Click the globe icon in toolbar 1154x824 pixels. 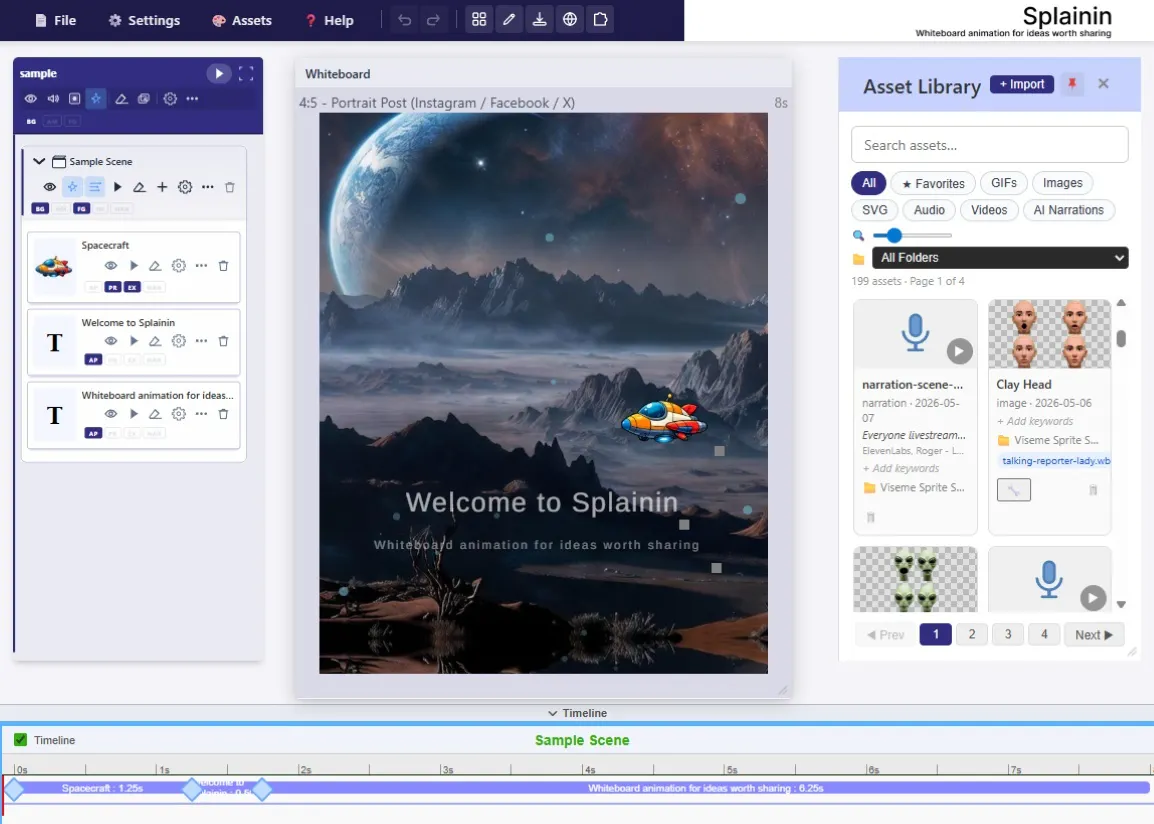pyautogui.click(x=570, y=20)
